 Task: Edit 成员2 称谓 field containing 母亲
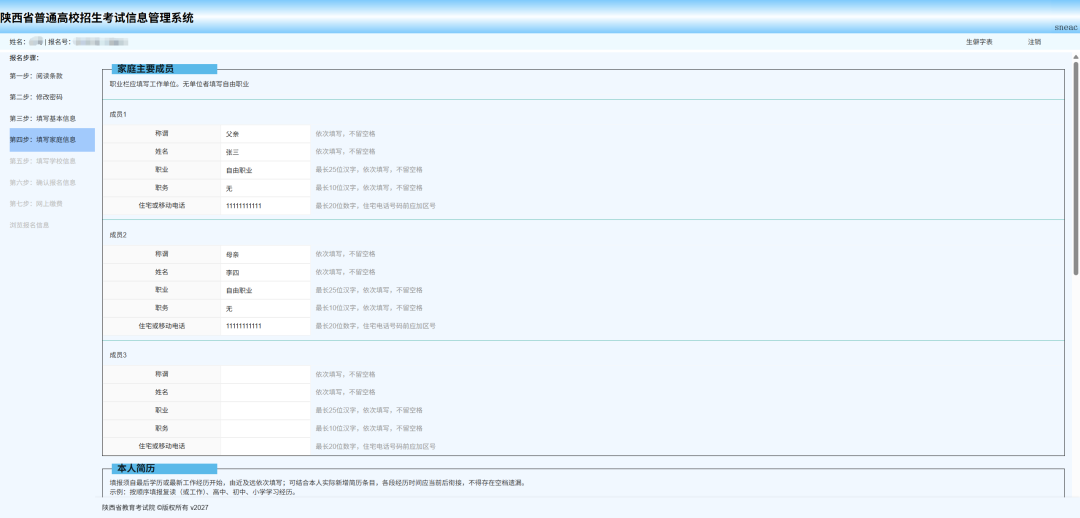pyautogui.click(x=265, y=254)
